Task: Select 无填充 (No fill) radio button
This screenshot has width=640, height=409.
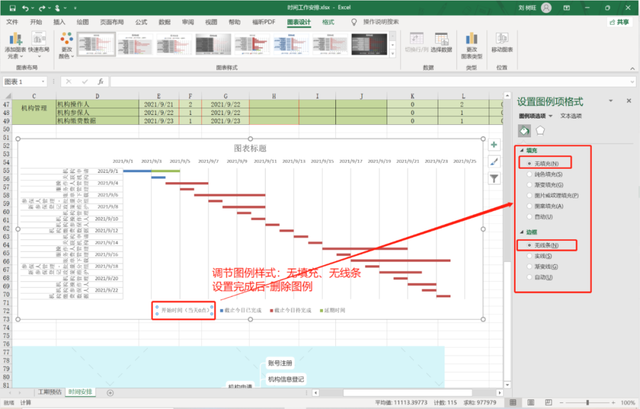Action: tap(529, 163)
